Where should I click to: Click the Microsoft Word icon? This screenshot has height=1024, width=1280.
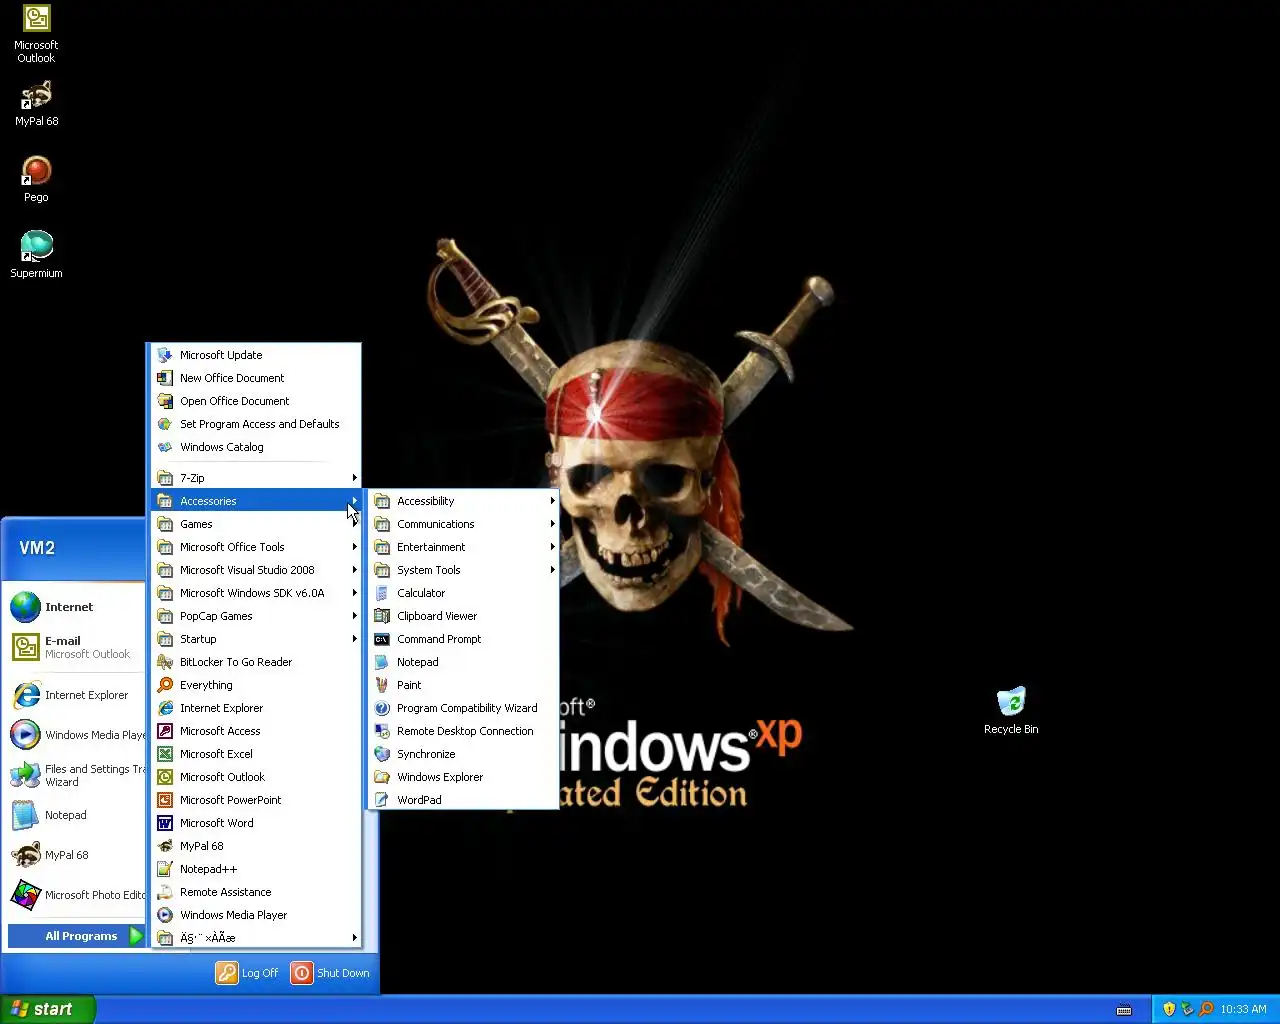(x=165, y=823)
